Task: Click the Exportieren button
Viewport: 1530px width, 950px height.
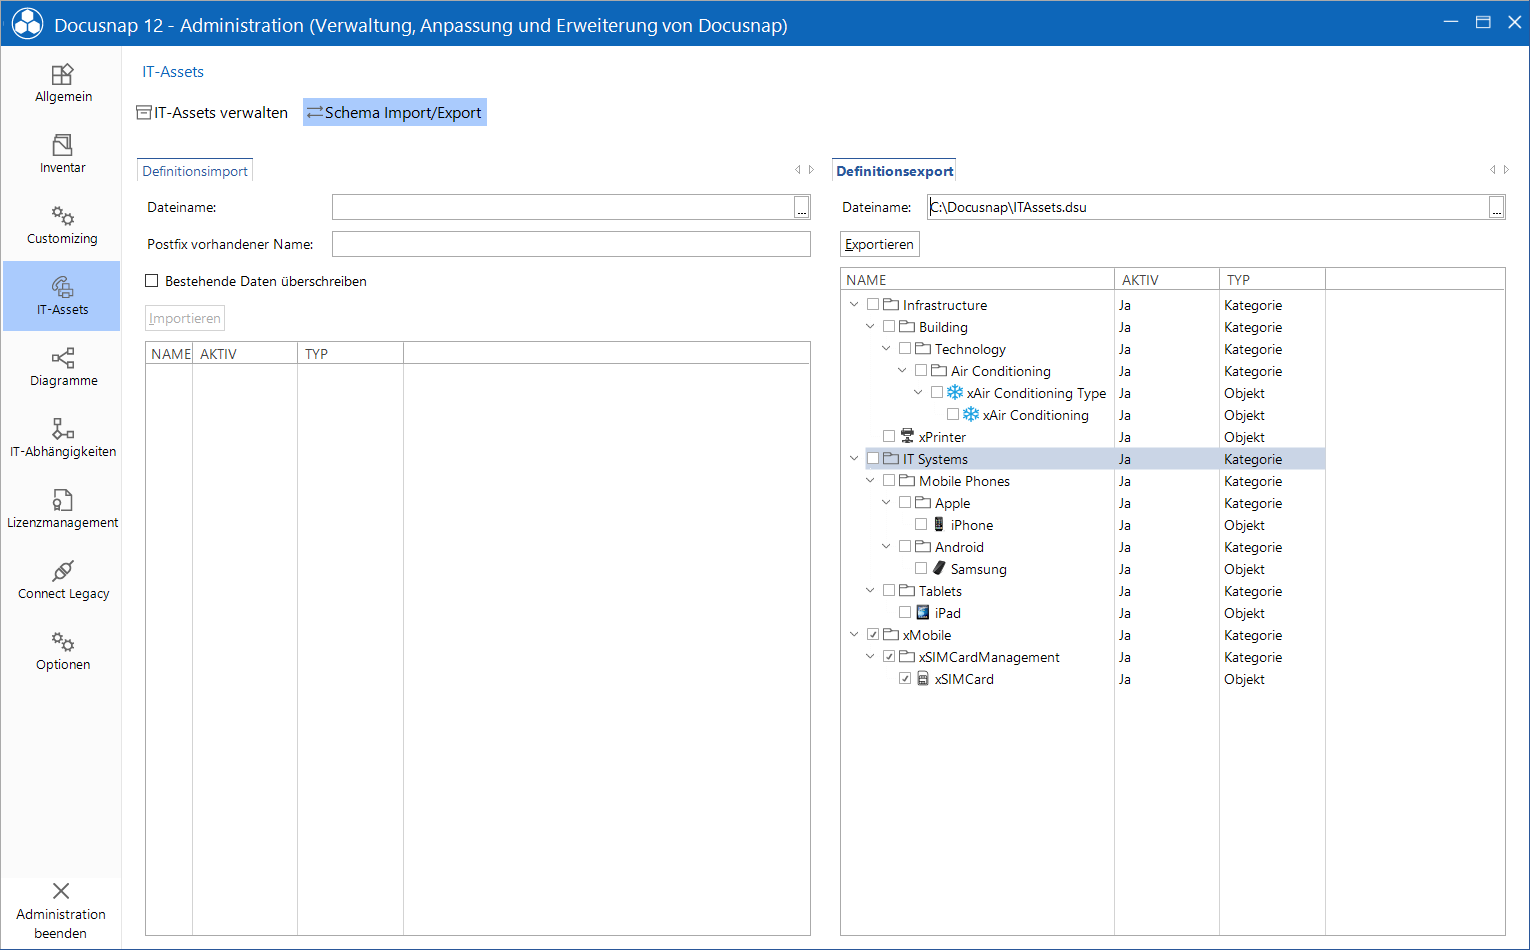Action: 879,244
